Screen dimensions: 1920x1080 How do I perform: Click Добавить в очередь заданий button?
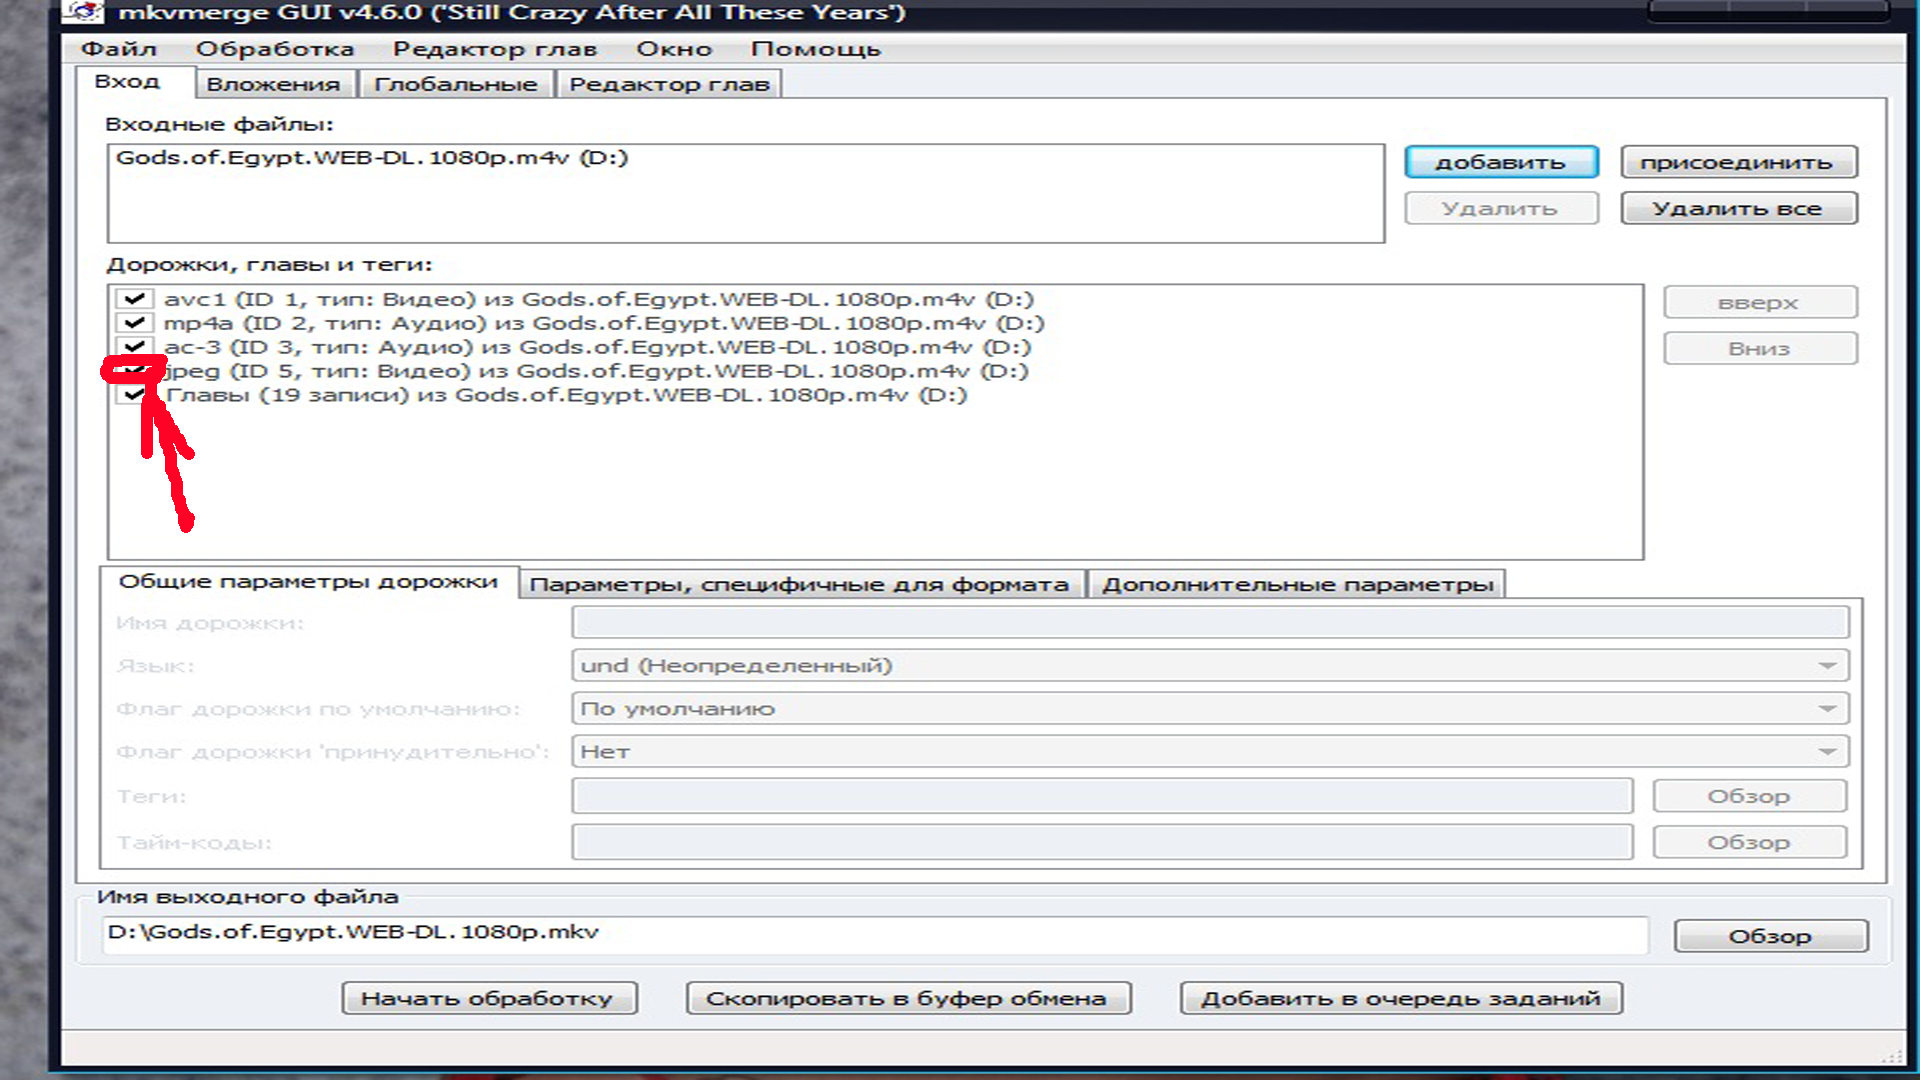pyautogui.click(x=1400, y=998)
